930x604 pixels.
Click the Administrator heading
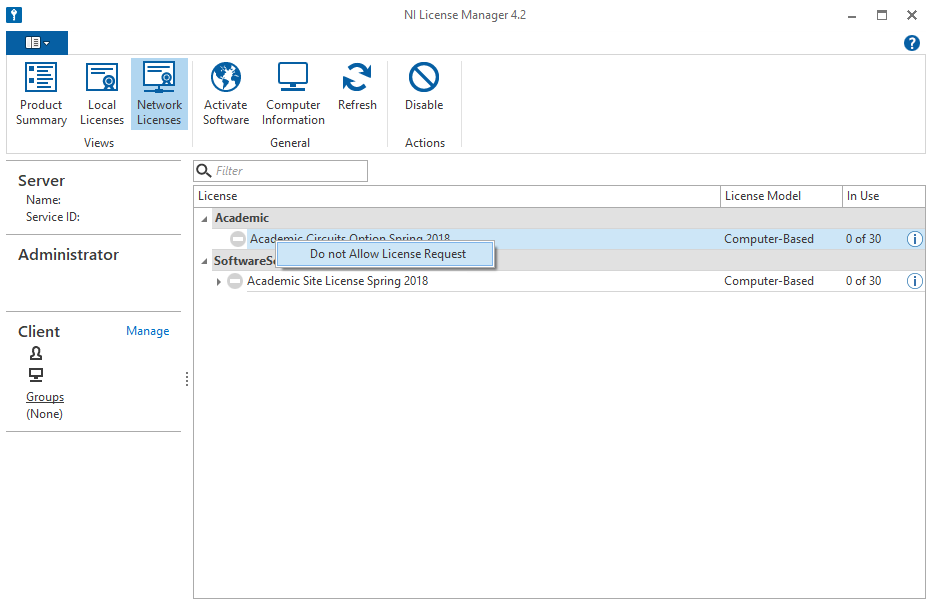coord(68,255)
